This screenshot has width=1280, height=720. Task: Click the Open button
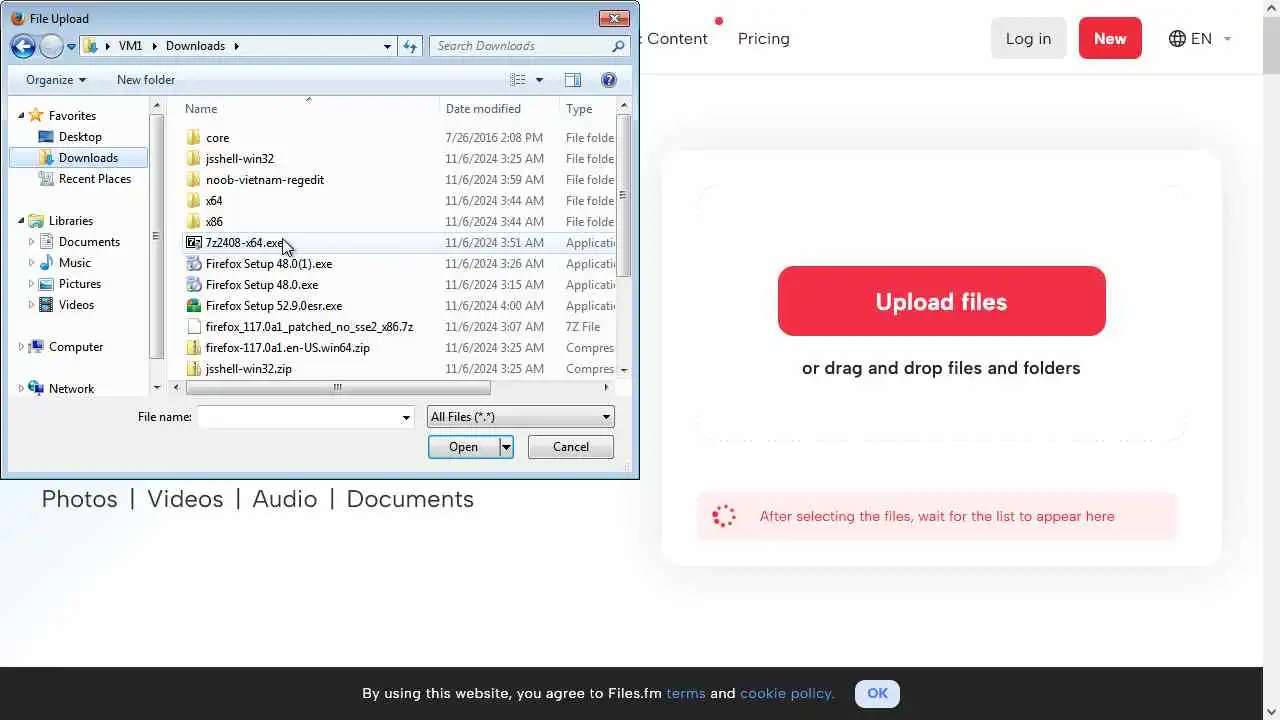tap(463, 447)
